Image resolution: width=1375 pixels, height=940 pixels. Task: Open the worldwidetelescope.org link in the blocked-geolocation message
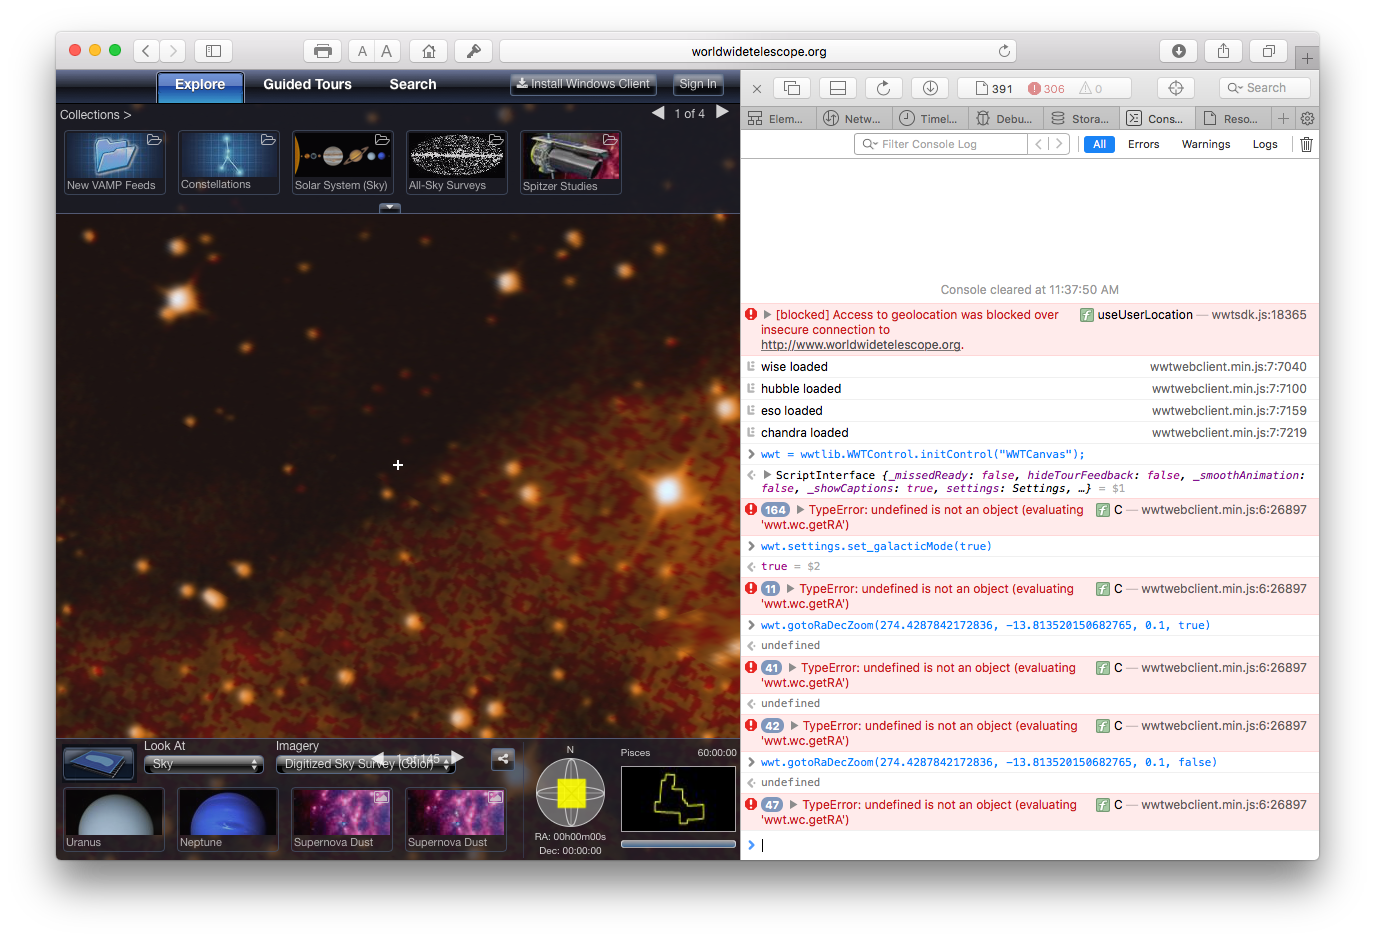tap(860, 344)
